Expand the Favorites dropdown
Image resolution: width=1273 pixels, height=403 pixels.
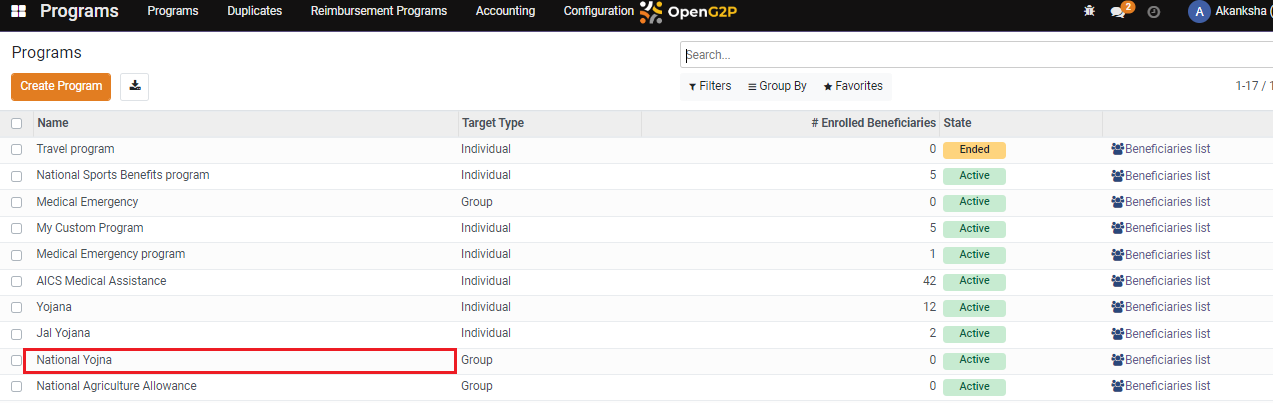[853, 87]
